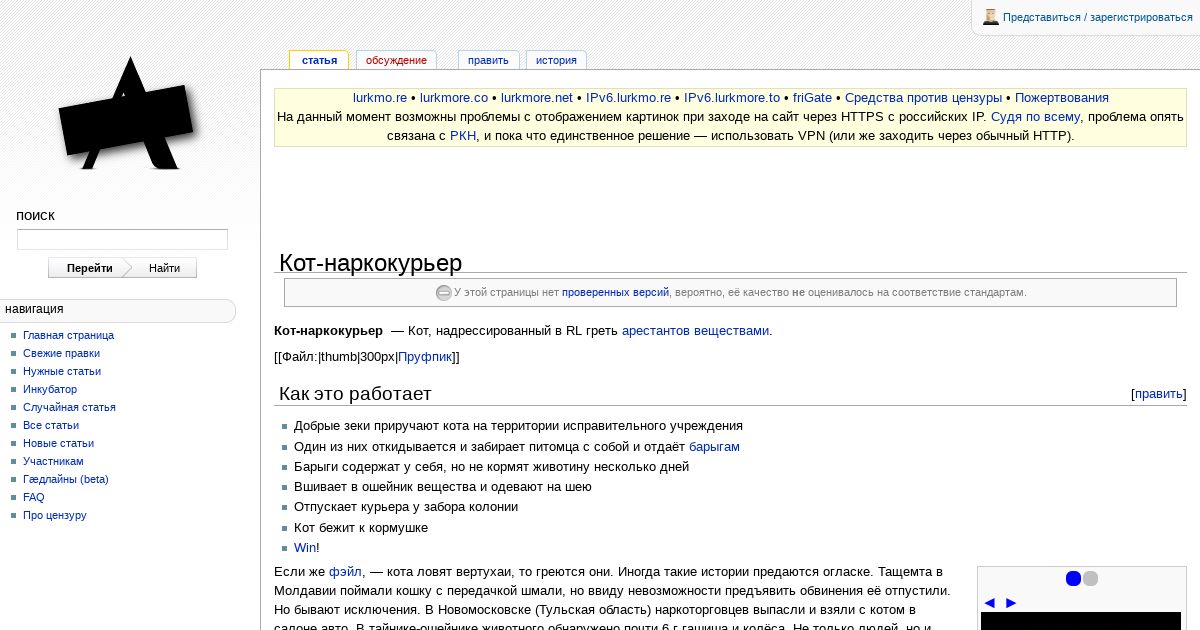
Task: Click list item «Кот бежит к кормушке»
Action: click(x=361, y=528)
